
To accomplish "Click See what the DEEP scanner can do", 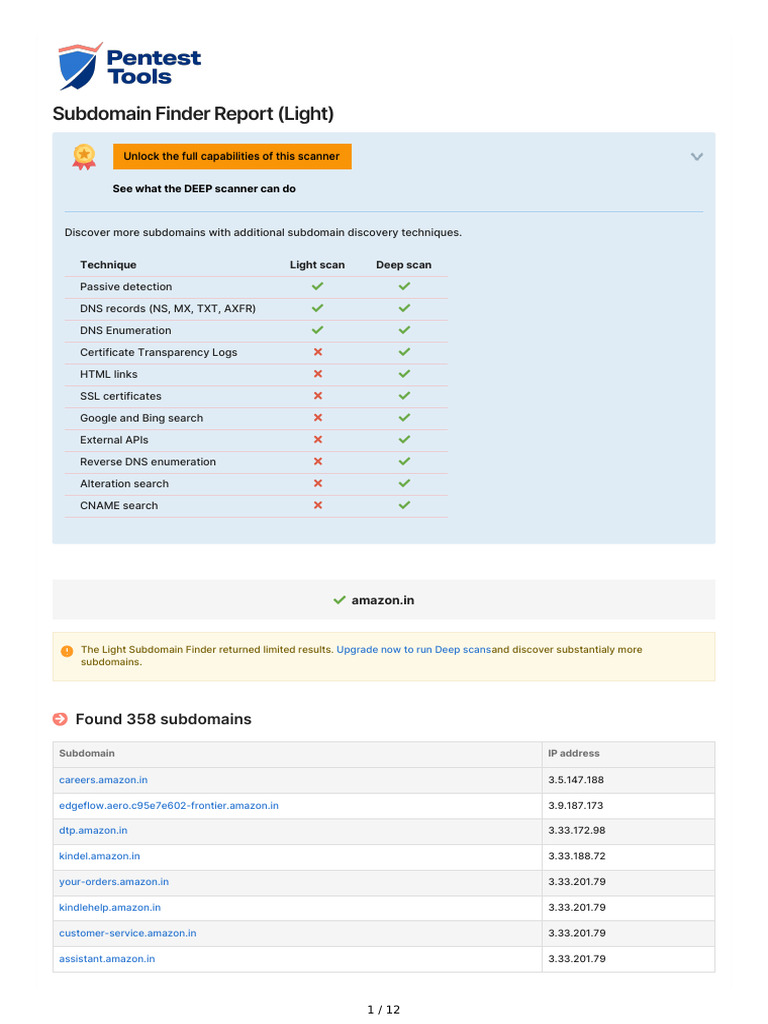I will pos(204,189).
